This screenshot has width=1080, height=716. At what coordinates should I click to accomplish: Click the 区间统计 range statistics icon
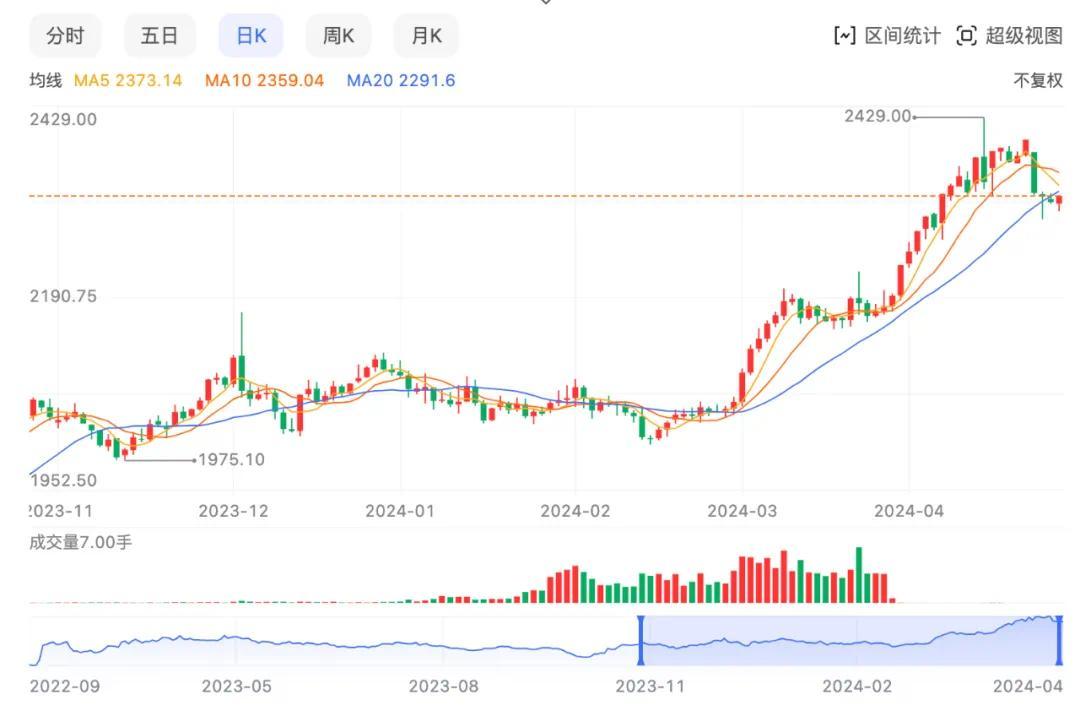click(845, 36)
